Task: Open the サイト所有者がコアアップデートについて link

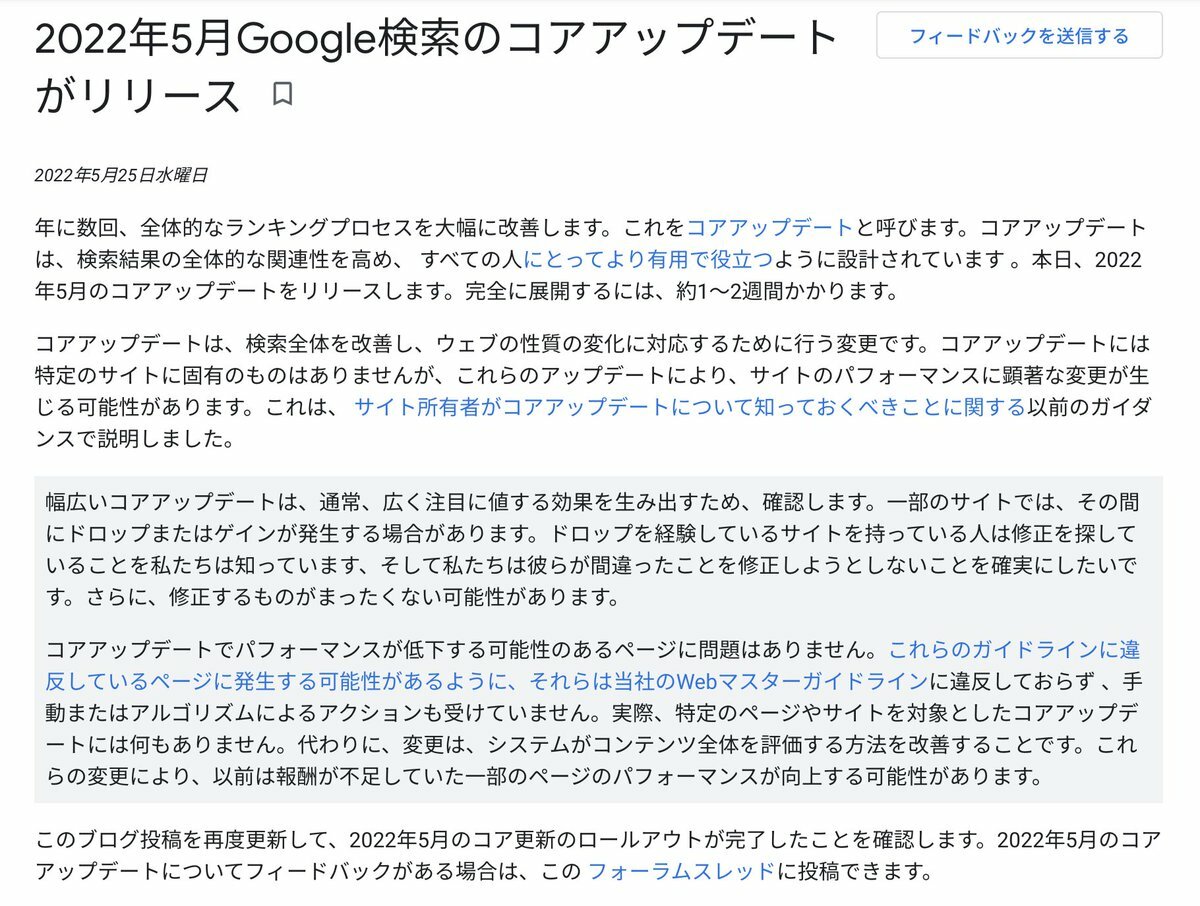Action: pyautogui.click(x=690, y=406)
